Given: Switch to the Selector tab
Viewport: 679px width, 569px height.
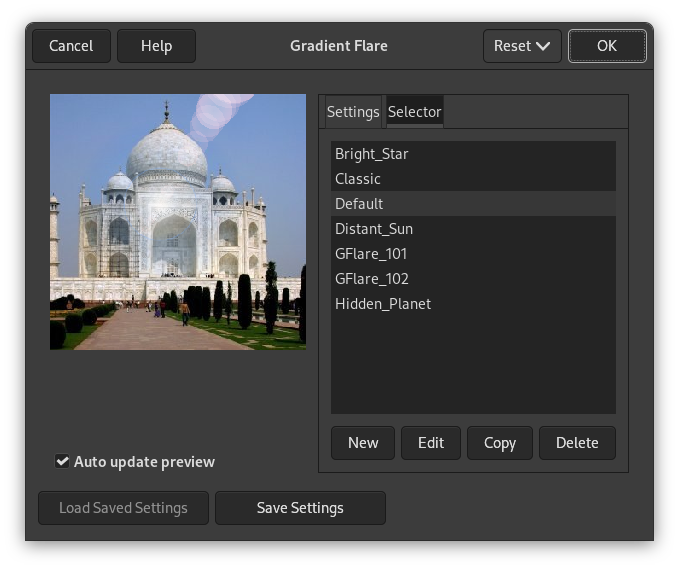Looking at the screenshot, I should coord(415,112).
